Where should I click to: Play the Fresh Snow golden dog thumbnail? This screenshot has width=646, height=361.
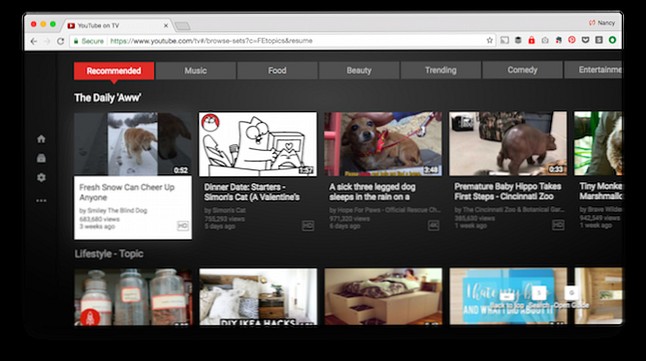point(133,144)
